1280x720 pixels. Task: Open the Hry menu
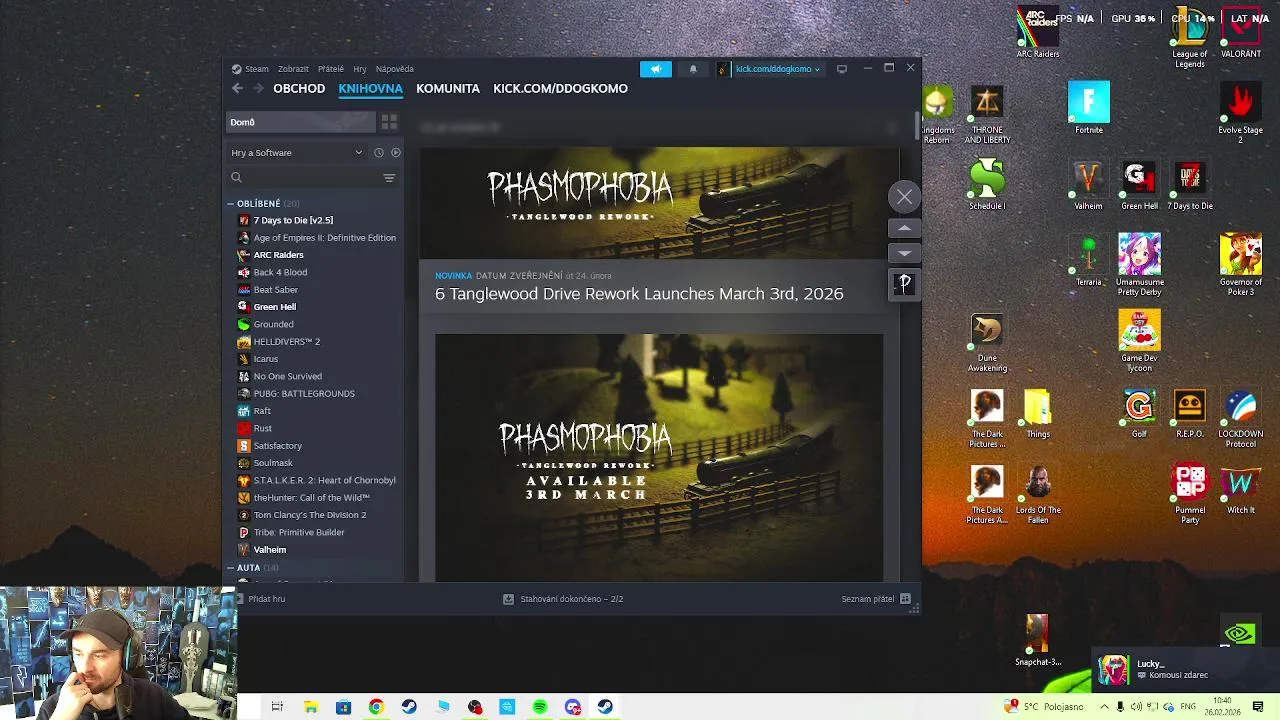(x=360, y=69)
